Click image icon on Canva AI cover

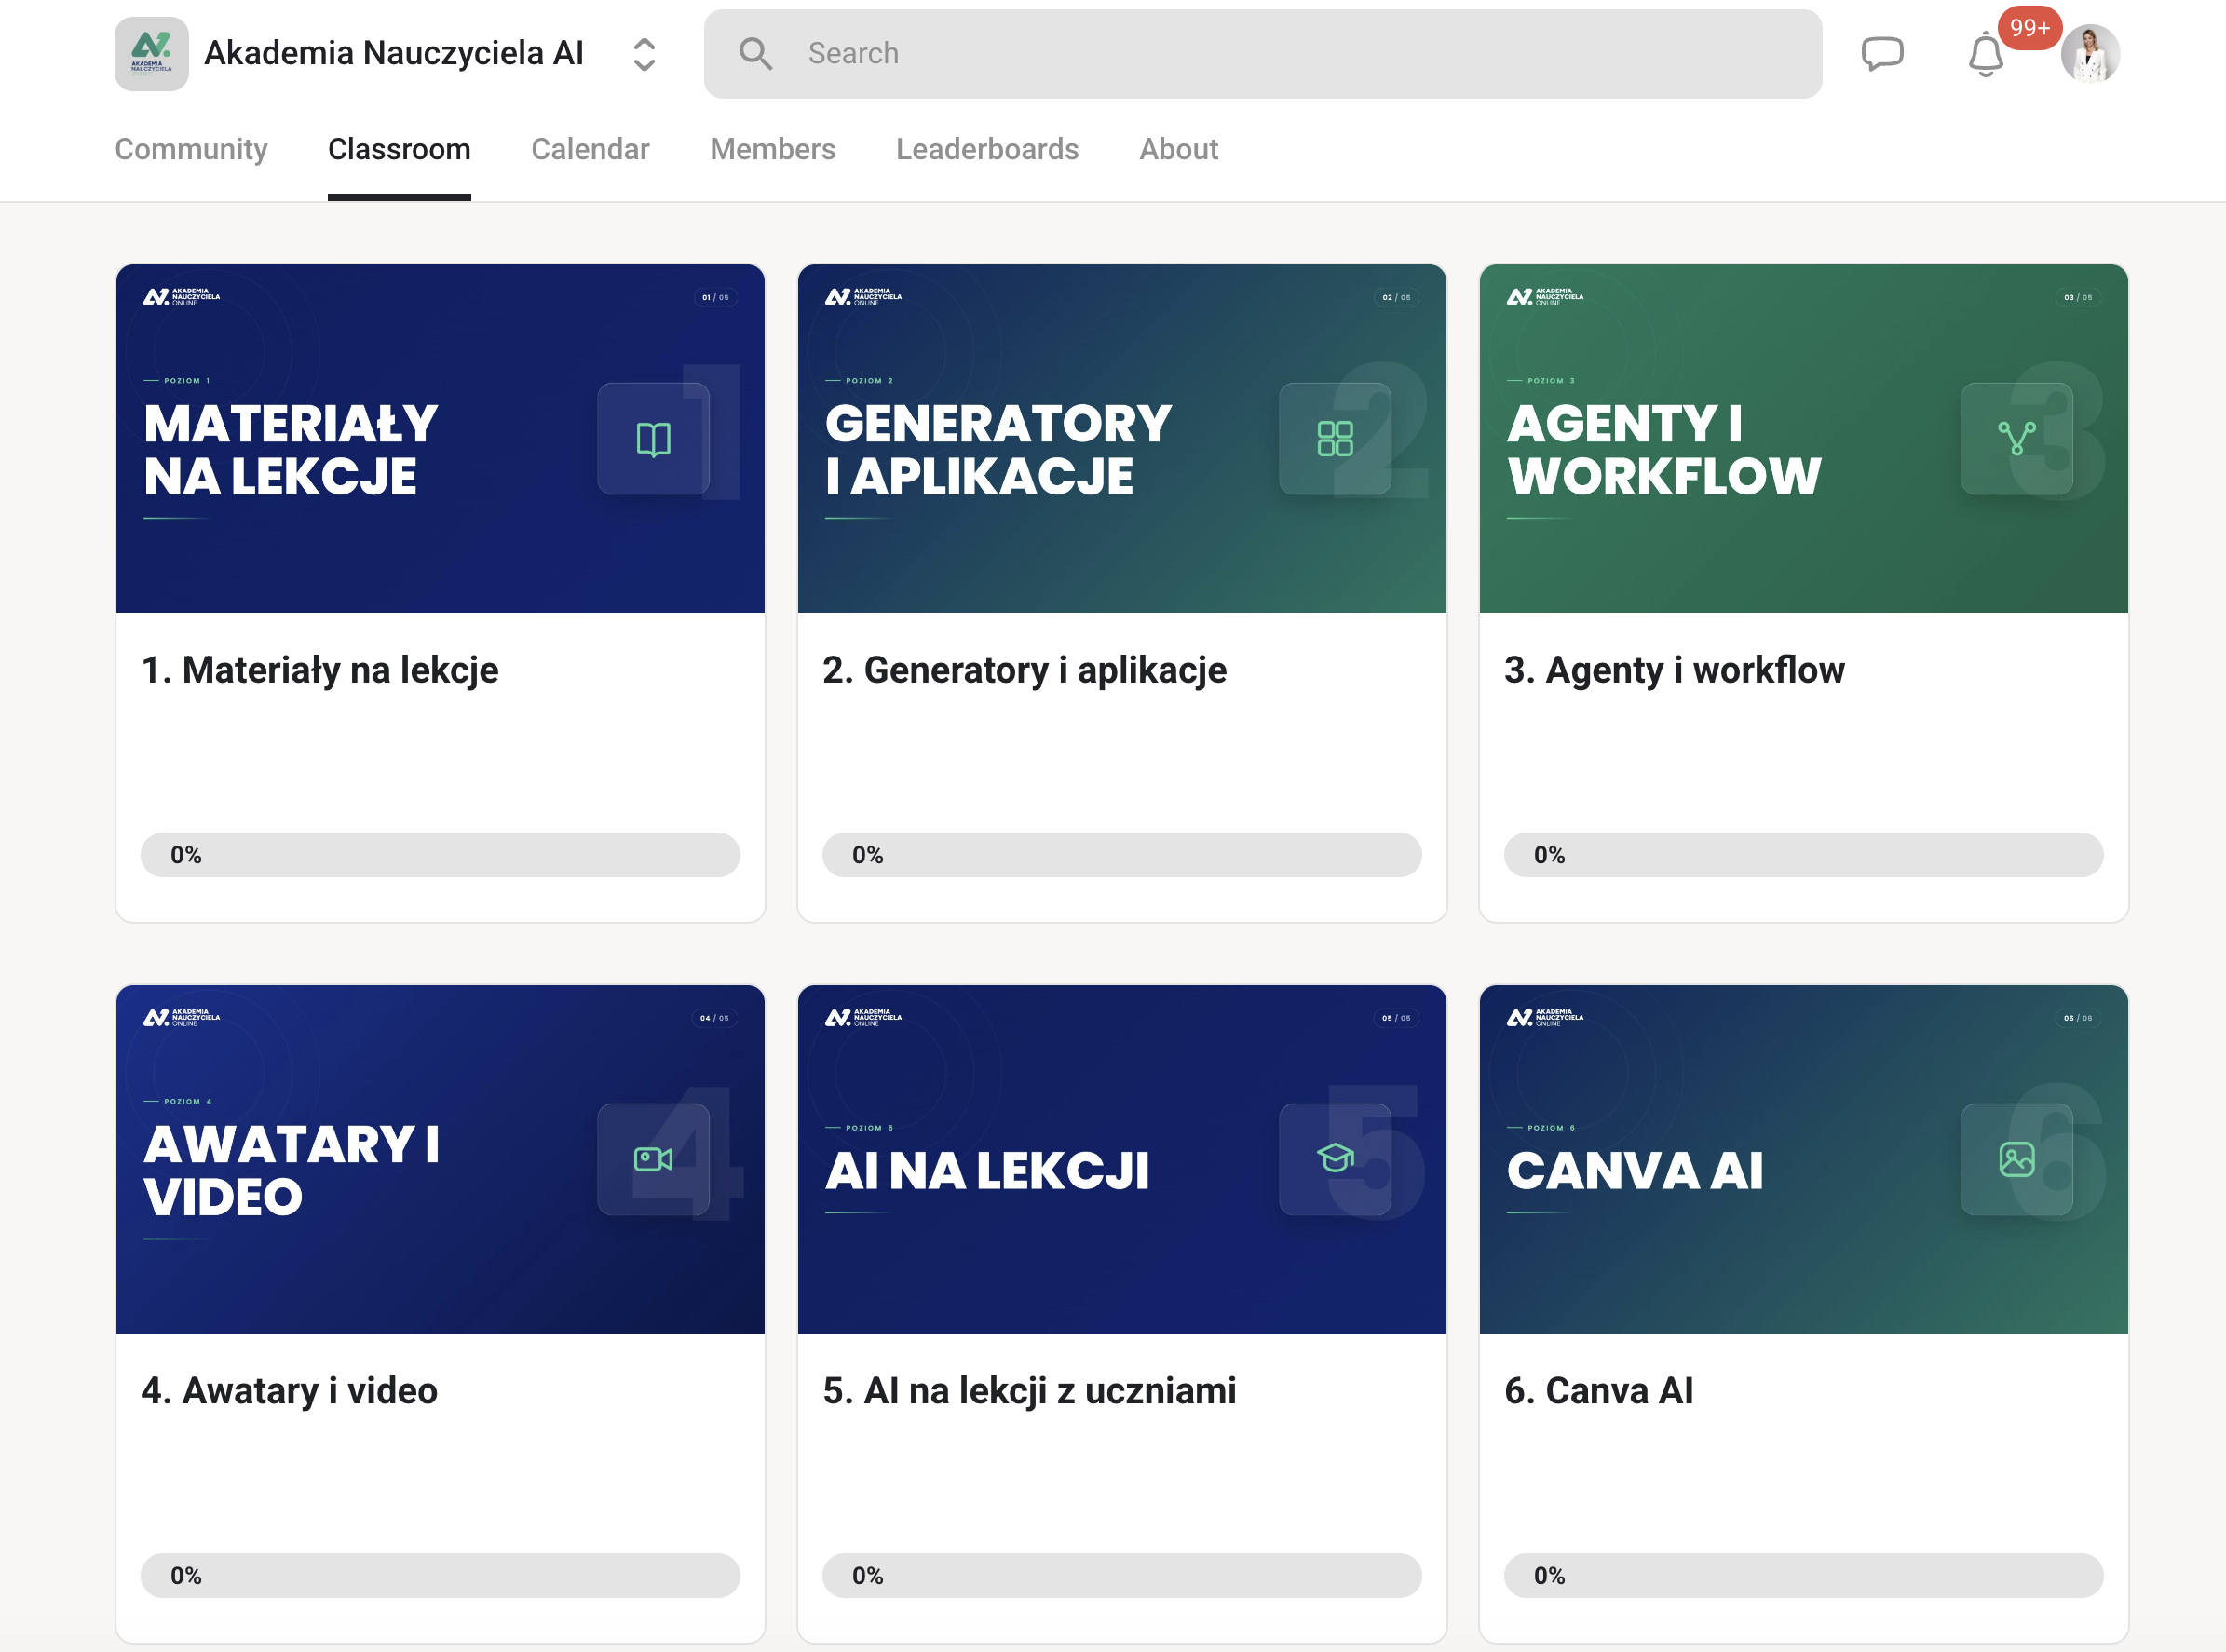pyautogui.click(x=2017, y=1159)
